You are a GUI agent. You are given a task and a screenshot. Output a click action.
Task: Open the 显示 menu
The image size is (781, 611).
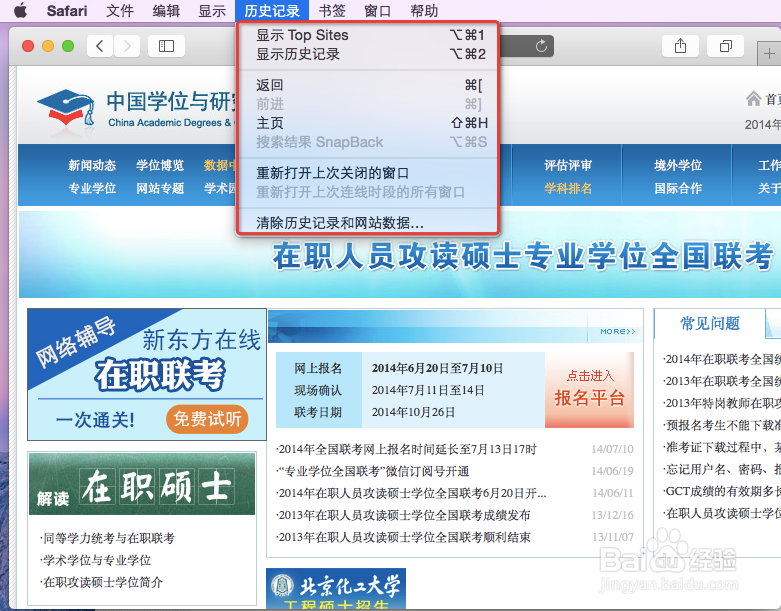point(212,10)
